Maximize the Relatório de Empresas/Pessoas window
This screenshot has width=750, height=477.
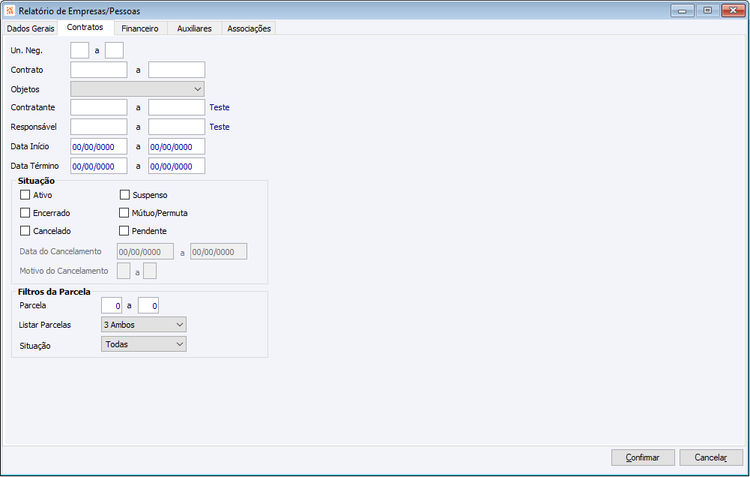pos(707,11)
